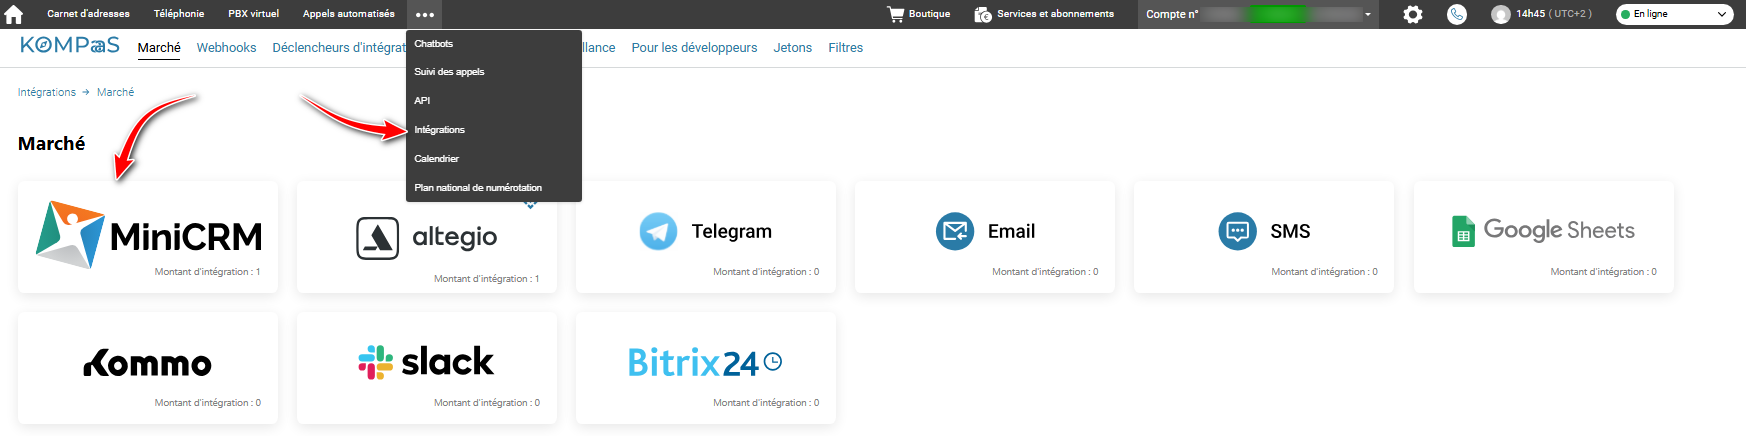Image resolution: width=1746 pixels, height=436 pixels.
Task: Switch to the Filtres tab
Action: (x=846, y=47)
